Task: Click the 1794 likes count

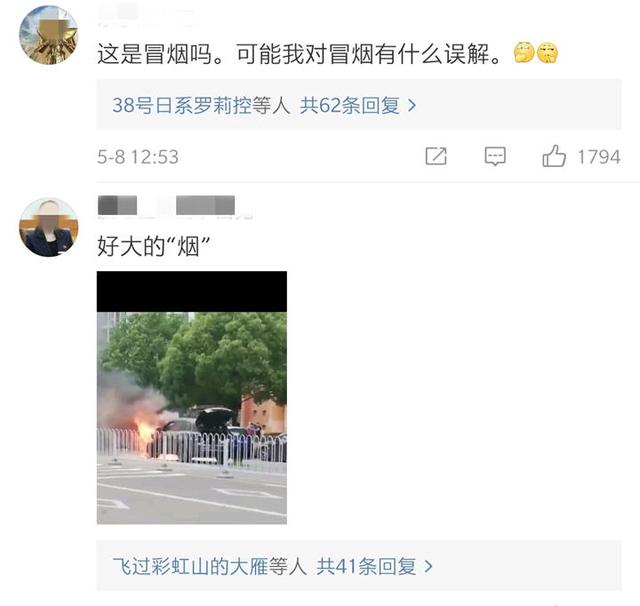Action: [599, 157]
